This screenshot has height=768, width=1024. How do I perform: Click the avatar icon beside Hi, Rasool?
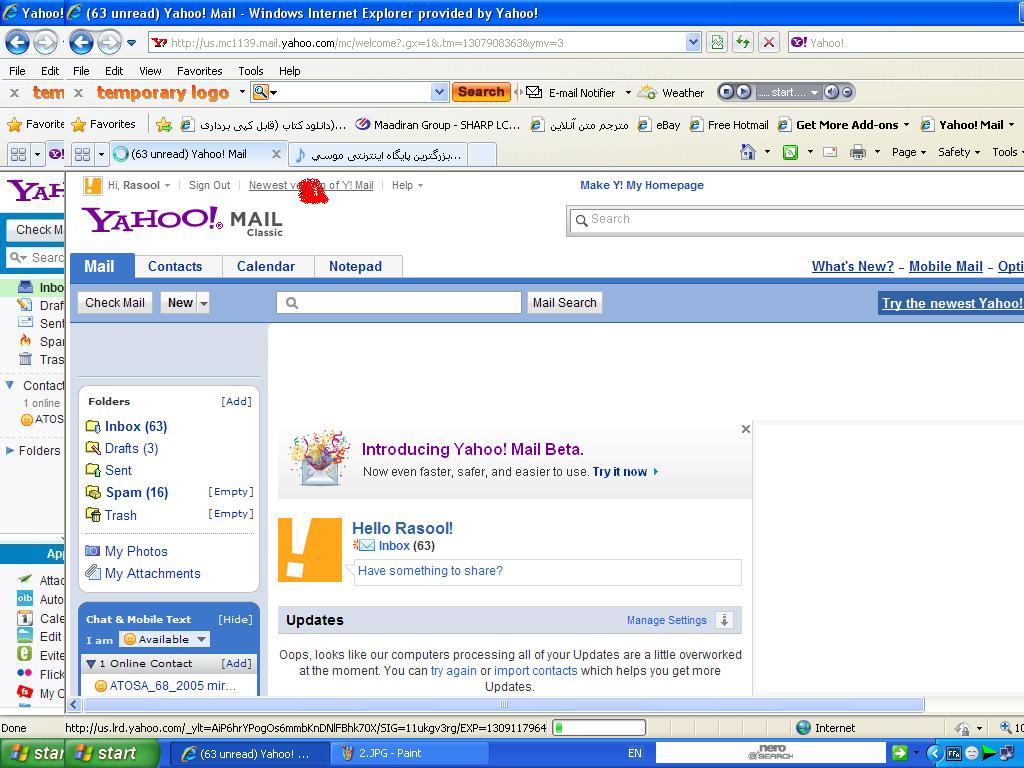tap(93, 186)
